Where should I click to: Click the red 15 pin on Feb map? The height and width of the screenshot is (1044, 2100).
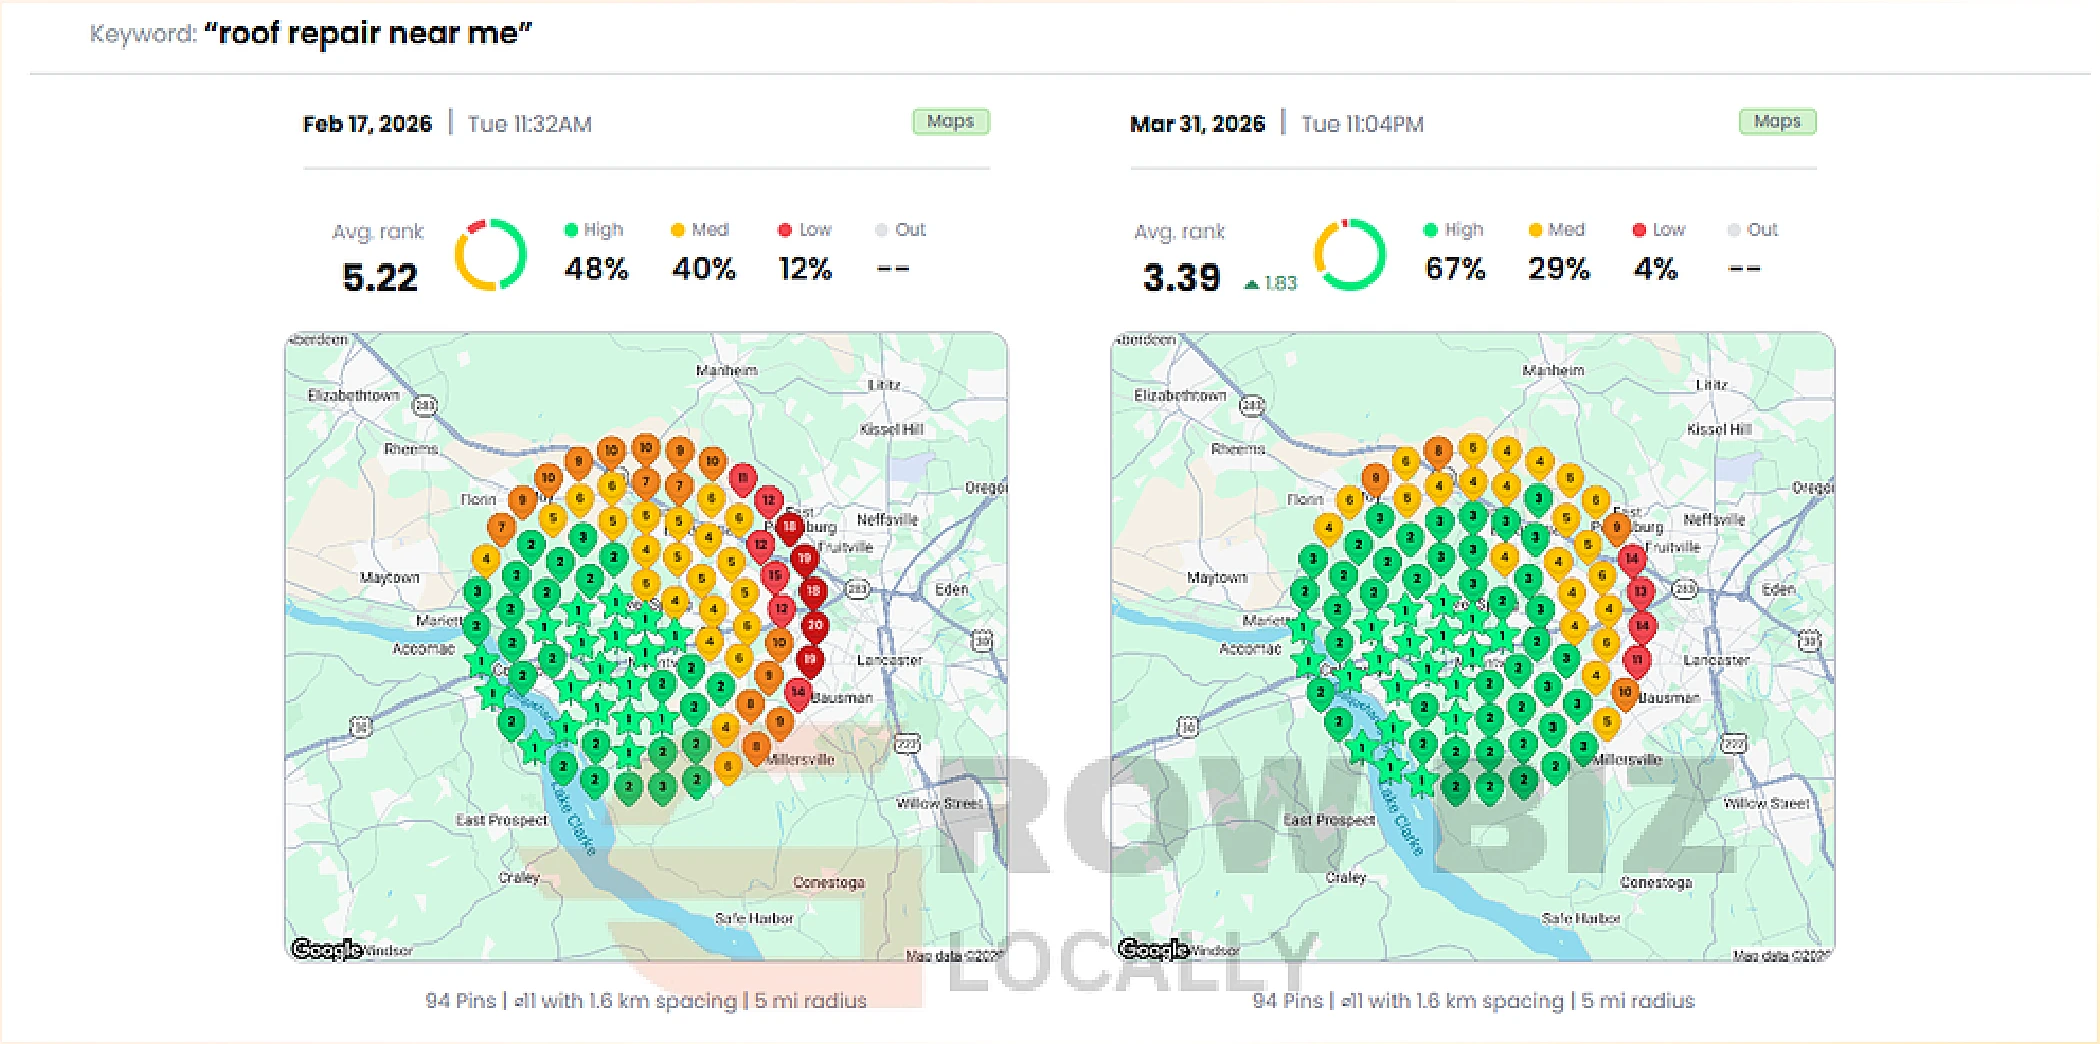(x=774, y=577)
